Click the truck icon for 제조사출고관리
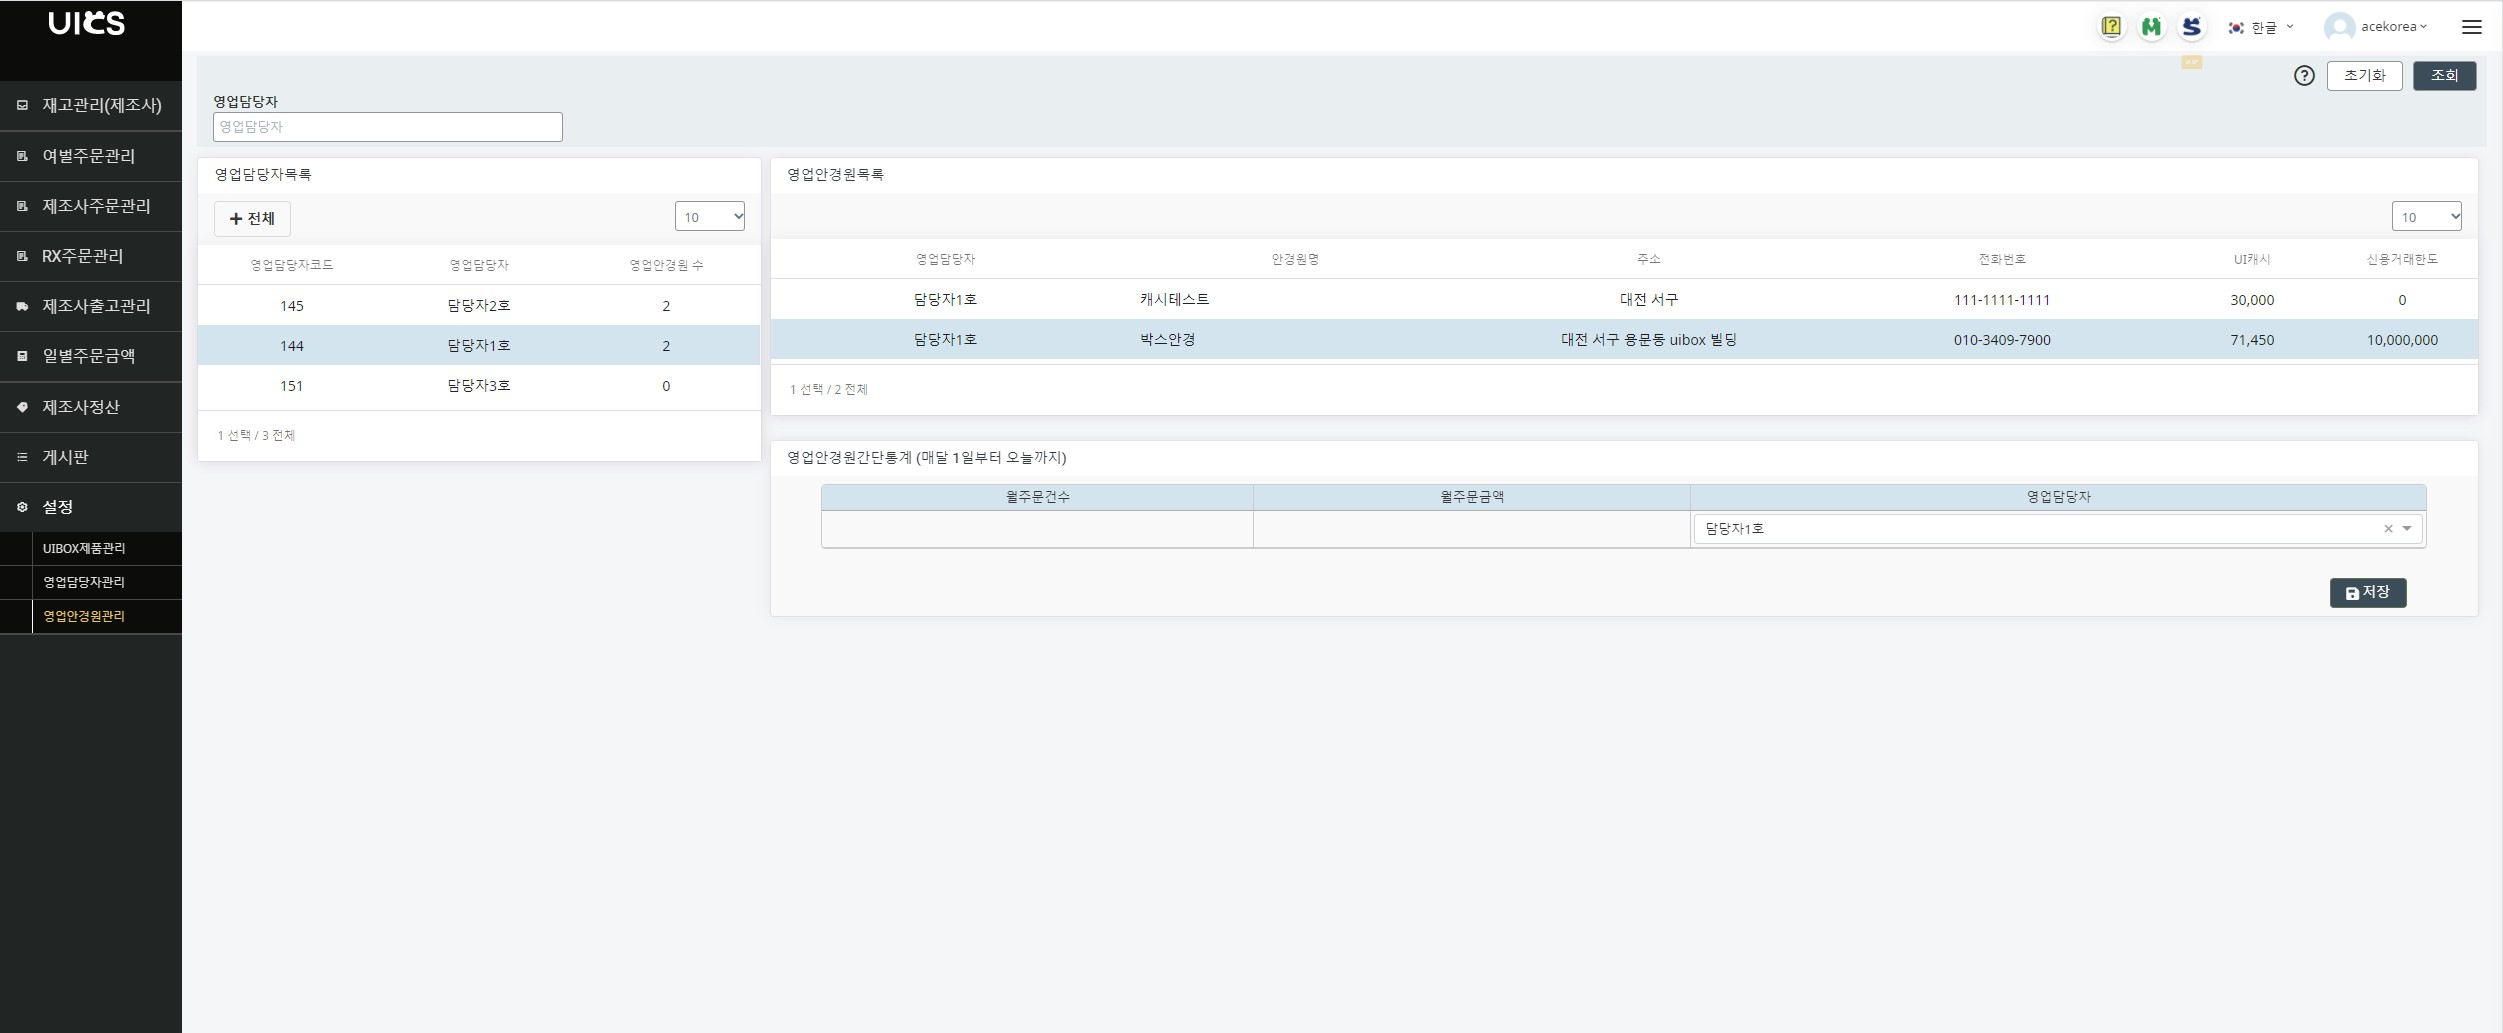Viewport: 2503px width, 1033px height. point(22,306)
